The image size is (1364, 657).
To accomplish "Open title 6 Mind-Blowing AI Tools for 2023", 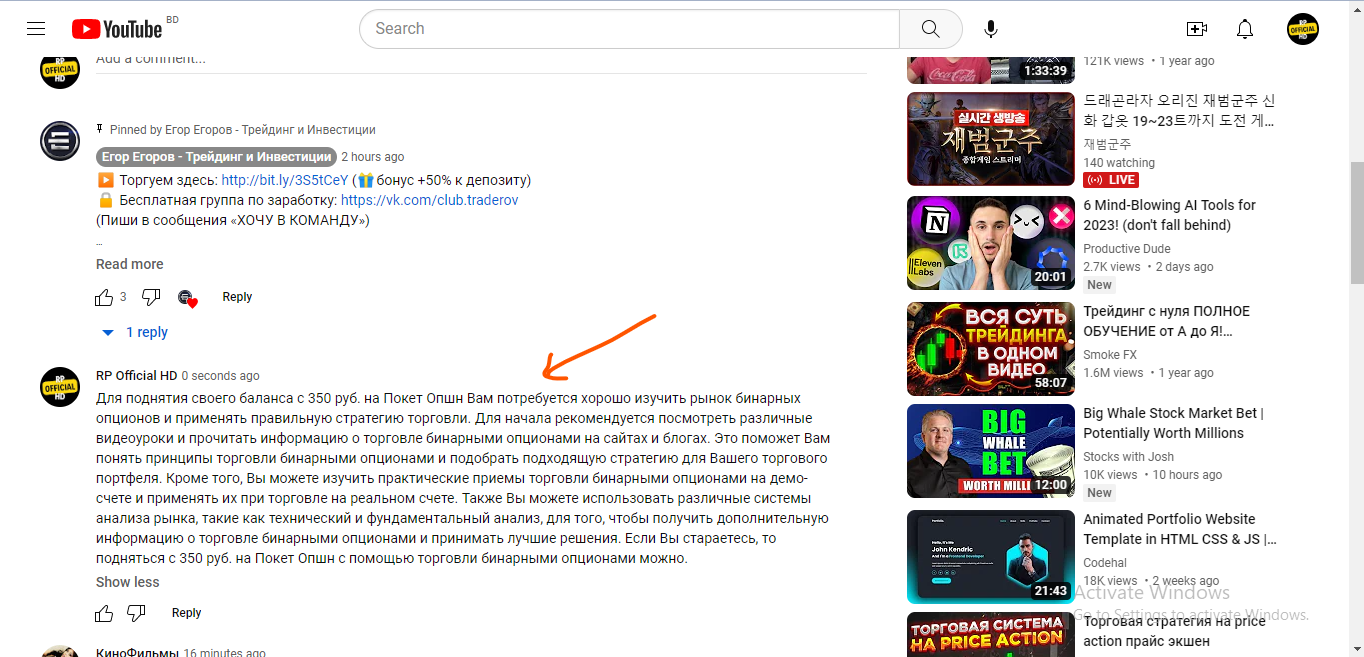I will [x=1170, y=215].
